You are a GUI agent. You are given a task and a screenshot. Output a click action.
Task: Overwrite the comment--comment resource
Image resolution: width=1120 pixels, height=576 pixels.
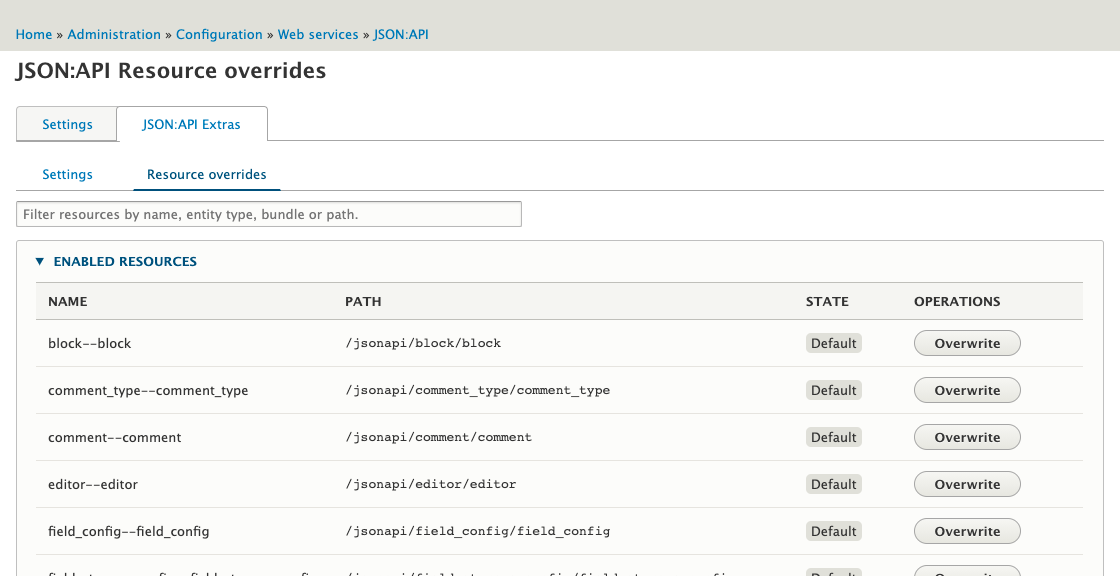pos(967,437)
